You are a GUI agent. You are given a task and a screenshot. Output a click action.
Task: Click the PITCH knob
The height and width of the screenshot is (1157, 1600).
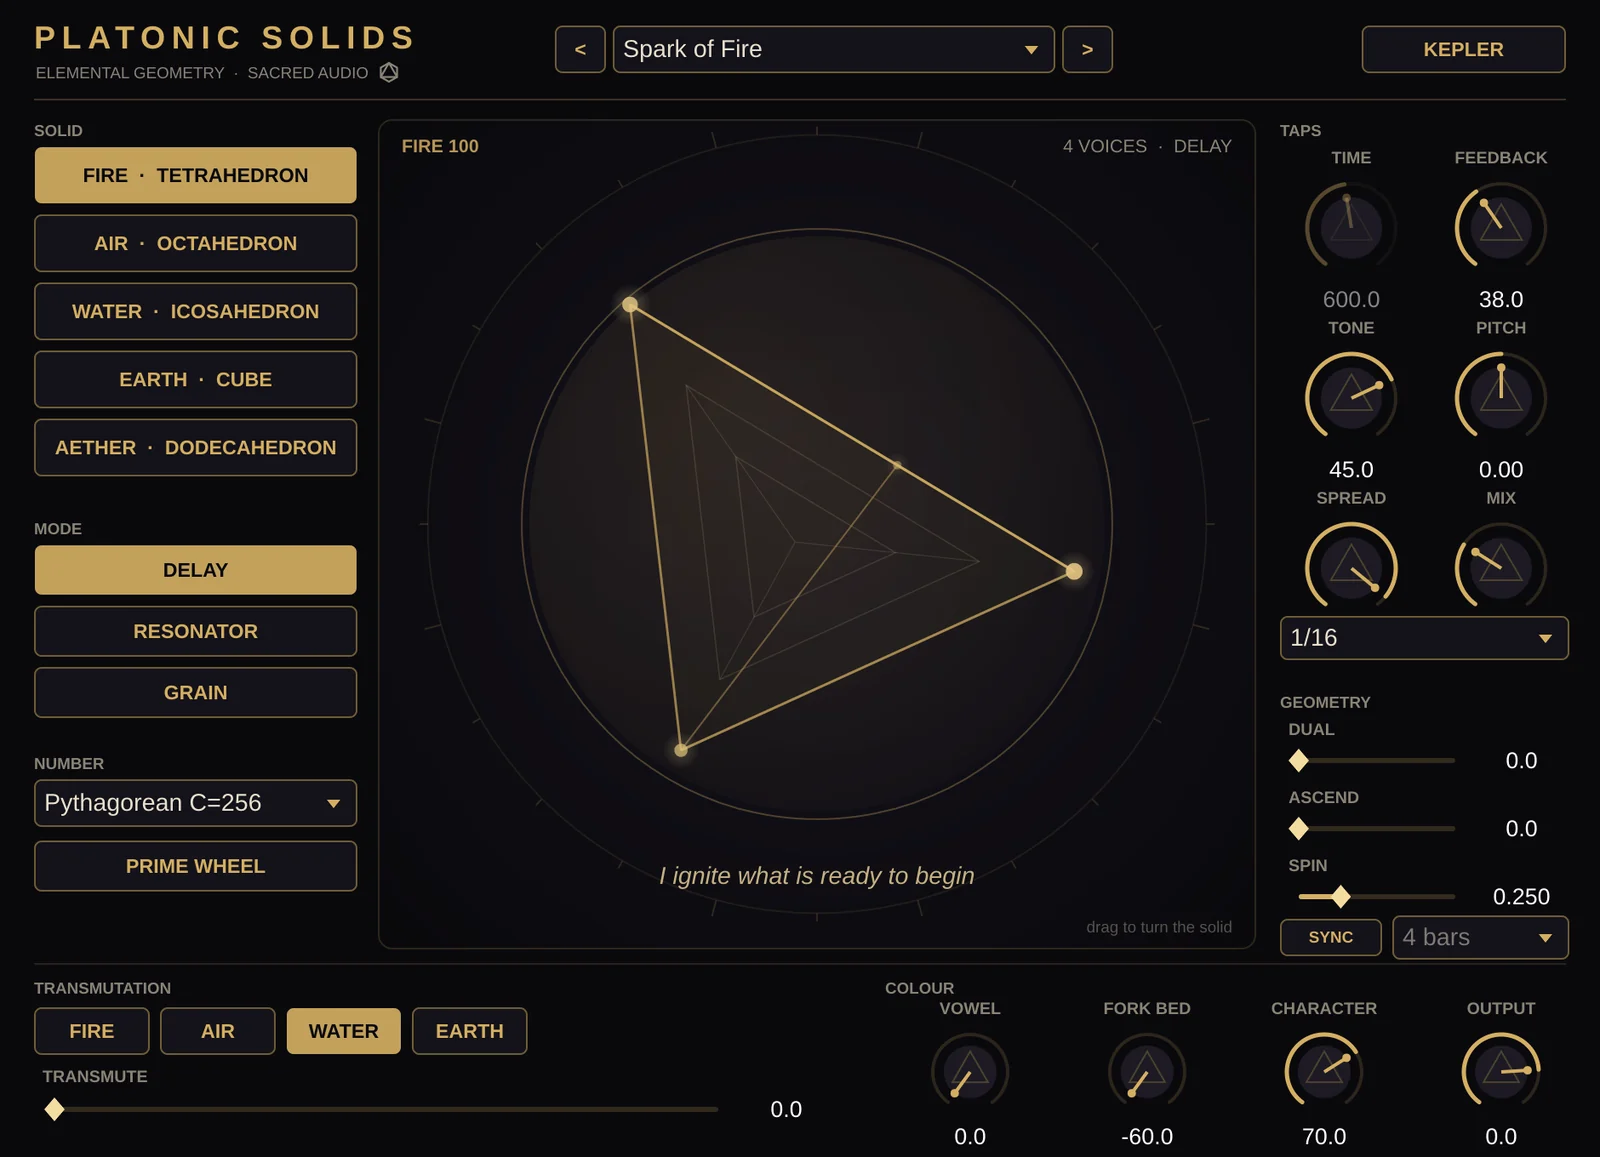point(1501,397)
